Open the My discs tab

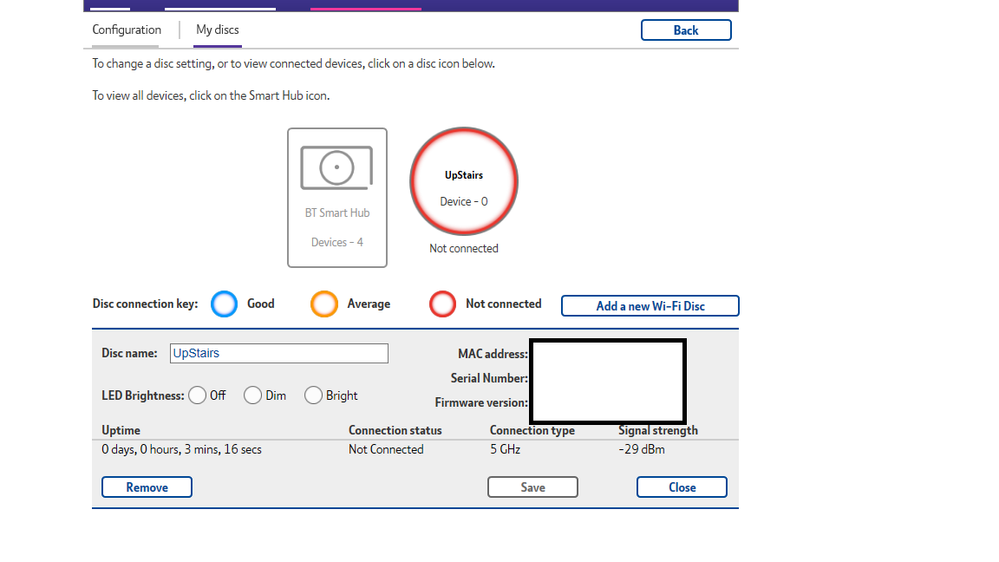pyautogui.click(x=217, y=30)
